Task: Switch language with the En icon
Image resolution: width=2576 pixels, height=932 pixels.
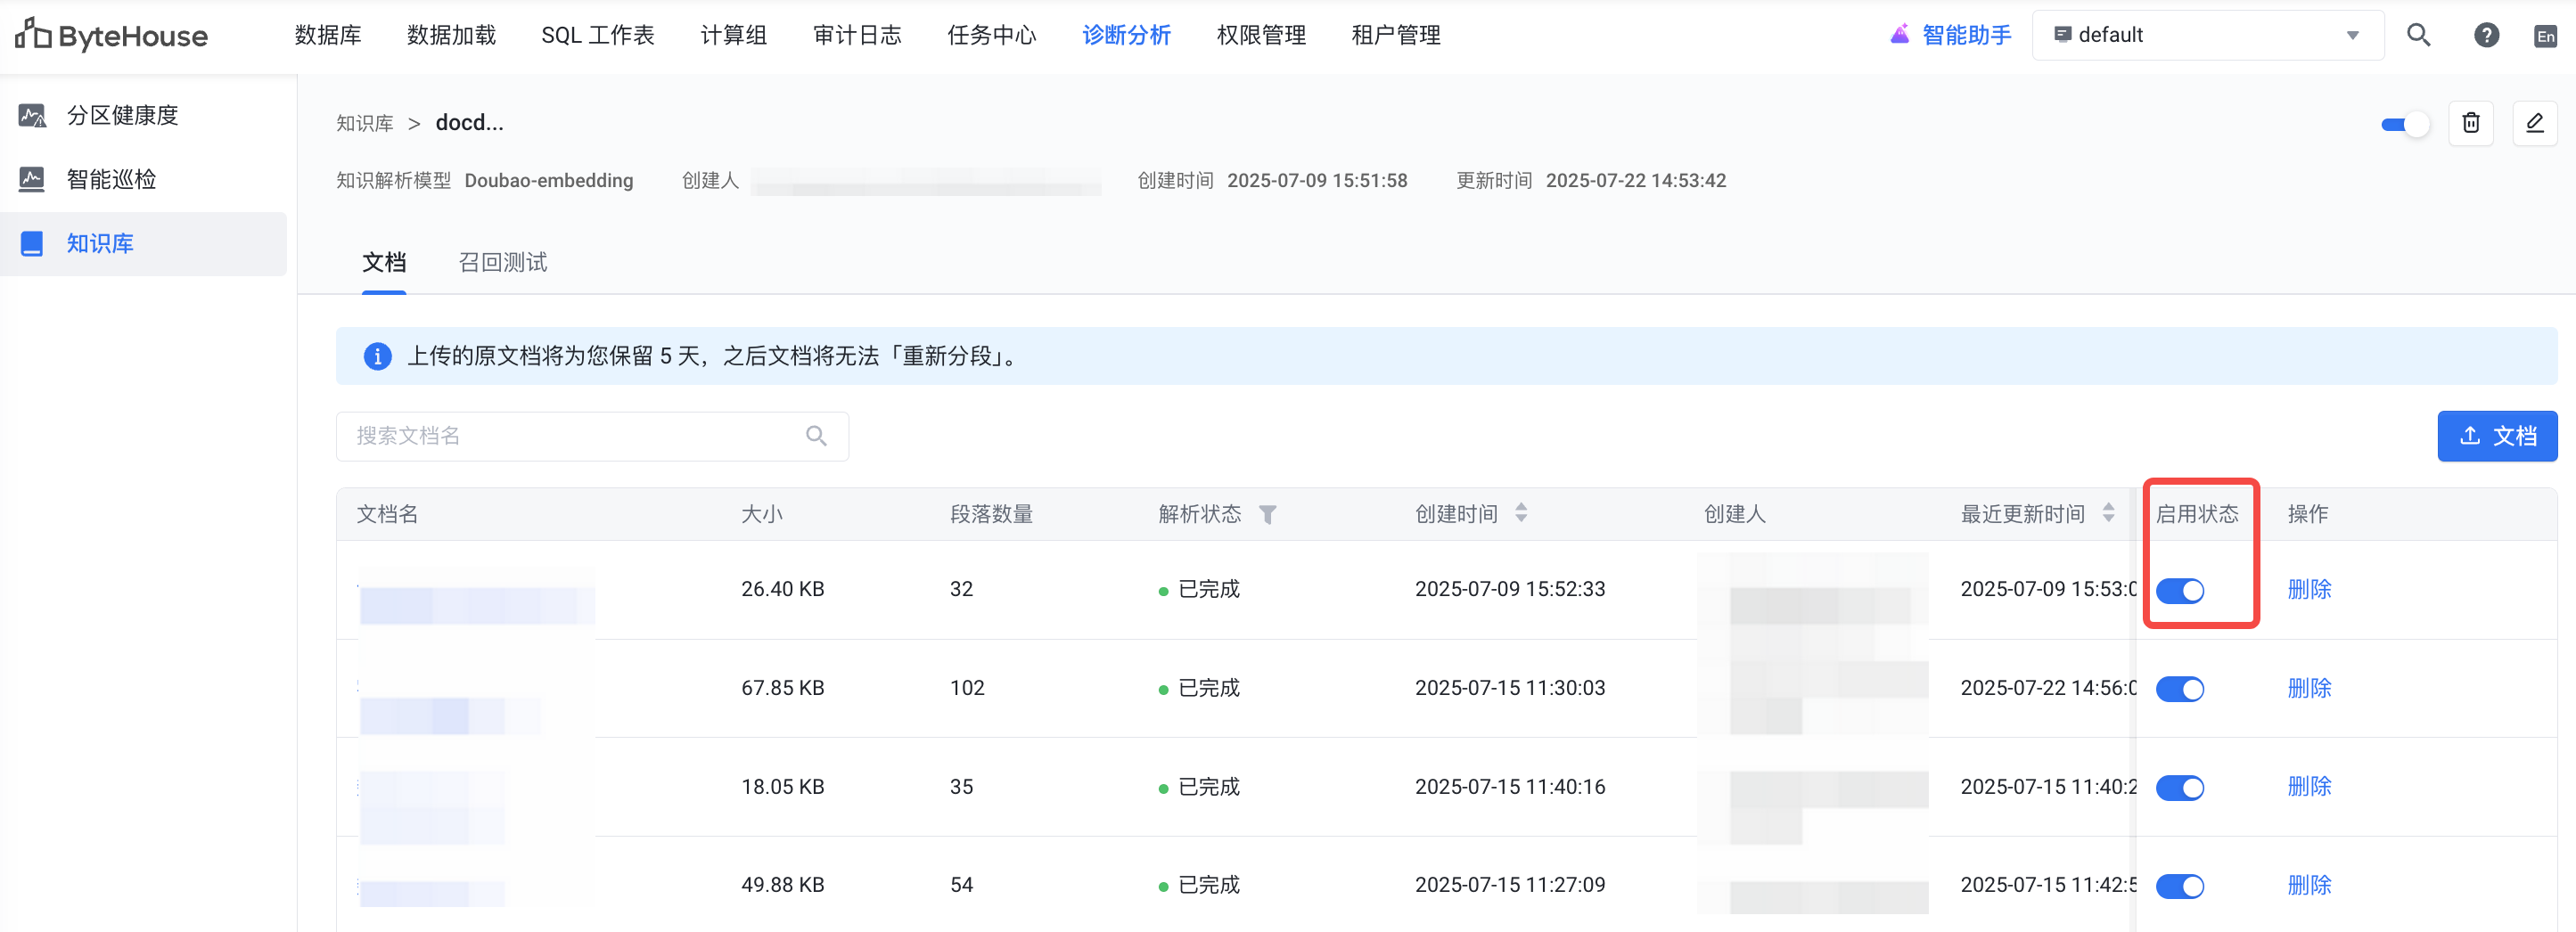Action: pyautogui.click(x=2545, y=36)
